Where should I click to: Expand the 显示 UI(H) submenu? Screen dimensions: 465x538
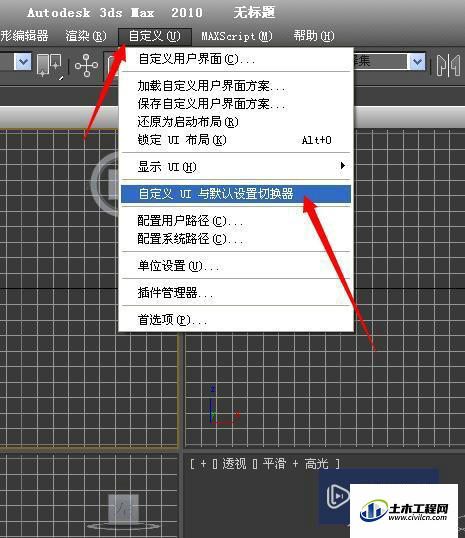(236, 167)
